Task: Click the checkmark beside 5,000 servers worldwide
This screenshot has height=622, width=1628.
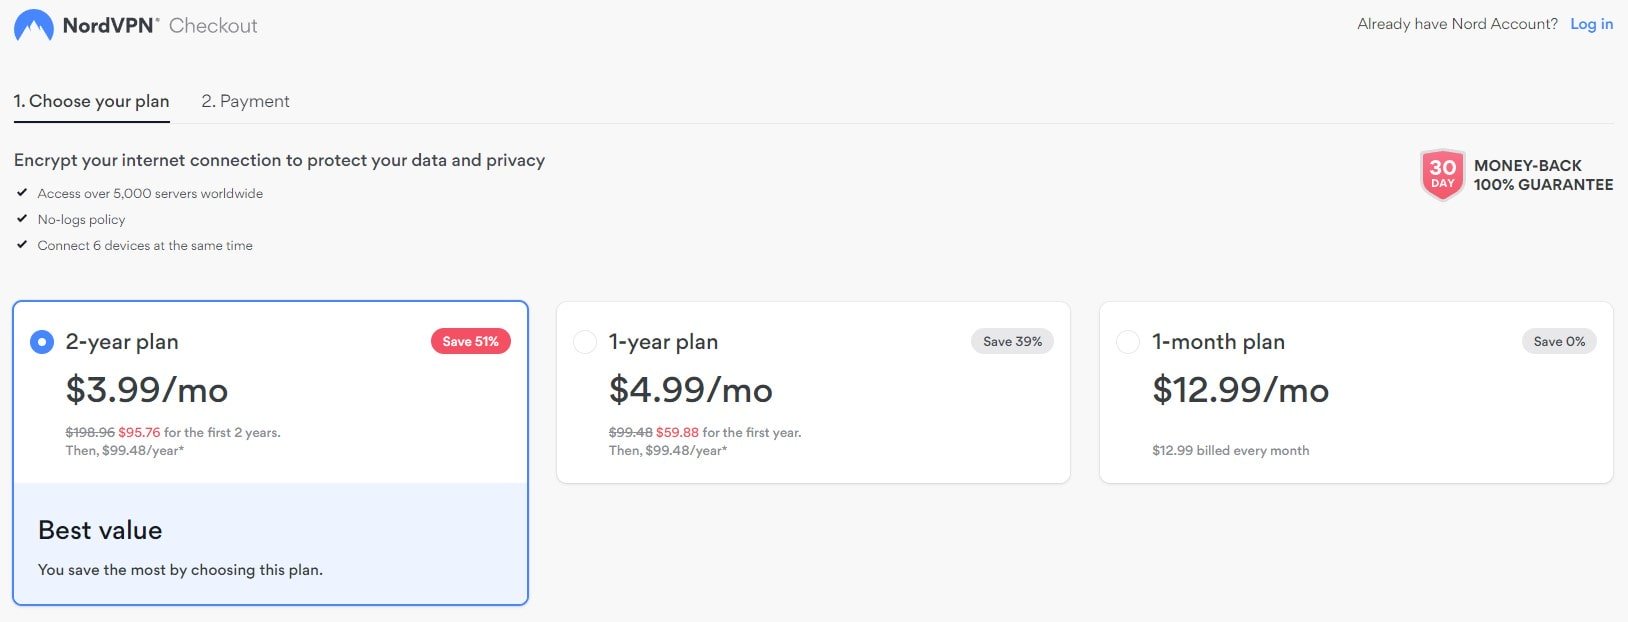Action: click(x=22, y=193)
